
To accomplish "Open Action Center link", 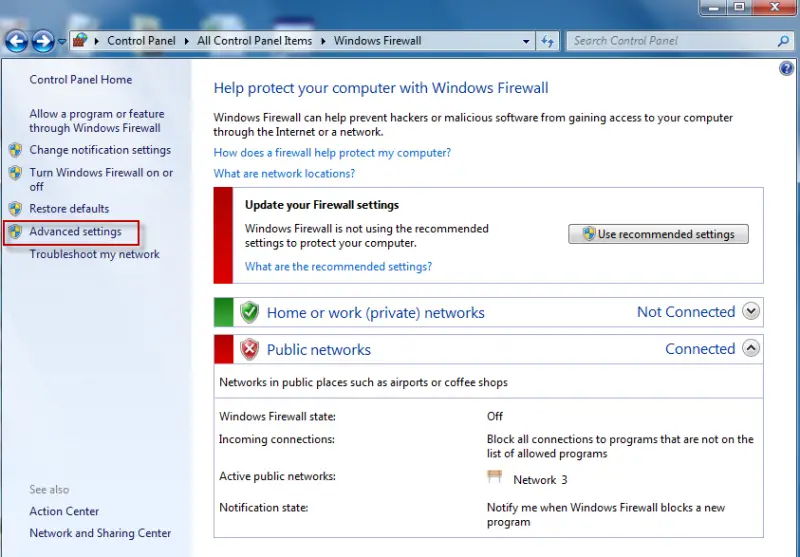I will pyautogui.click(x=64, y=511).
